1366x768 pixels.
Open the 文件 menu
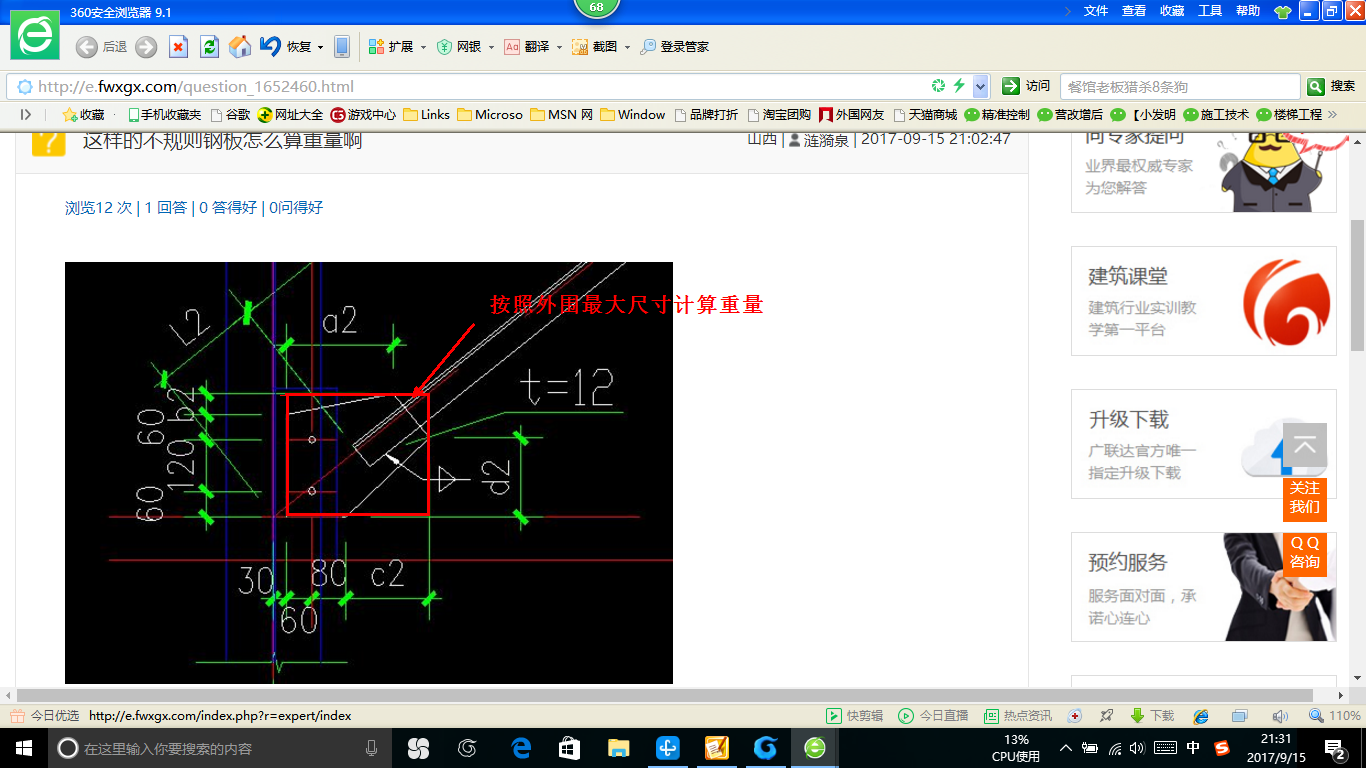click(x=1096, y=11)
